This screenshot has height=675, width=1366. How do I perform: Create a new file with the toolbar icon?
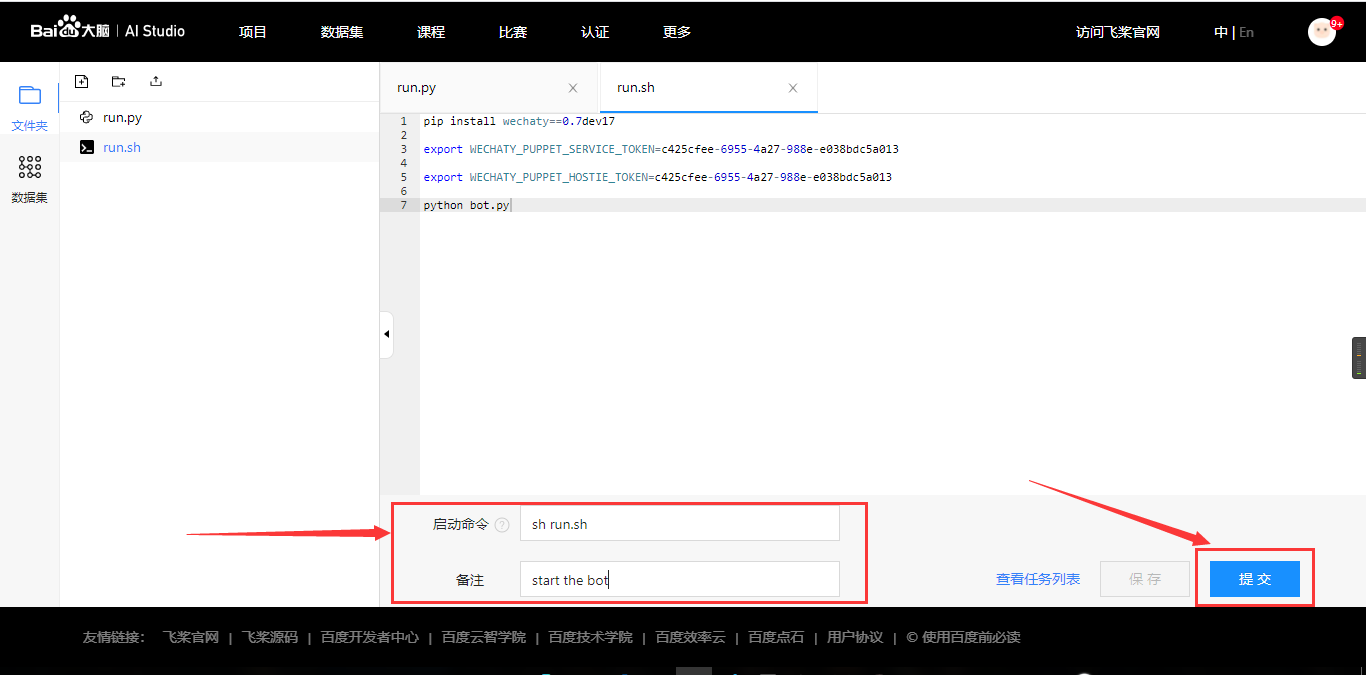[82, 82]
